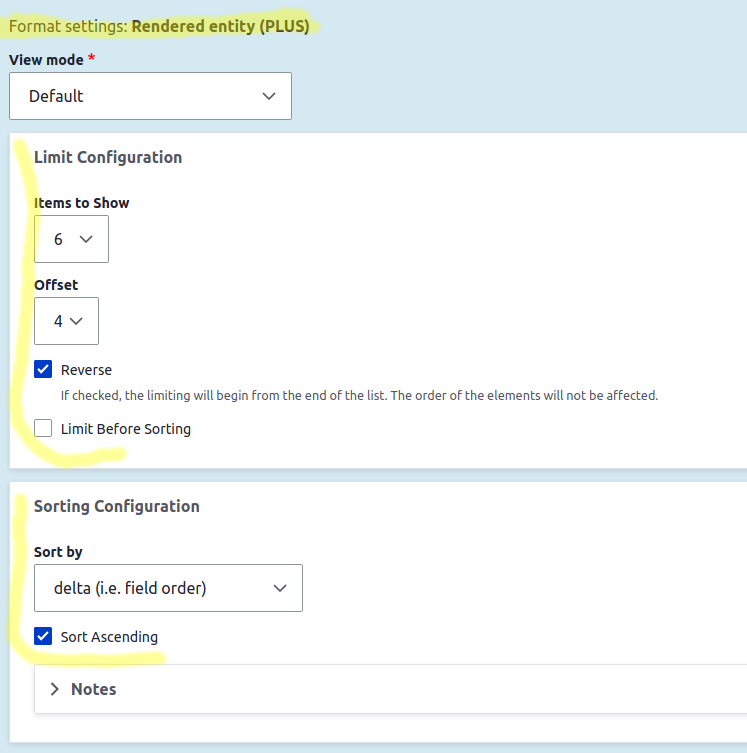This screenshot has height=753, width=747.
Task: Click the chevron beside the Offset value
Action: point(77,321)
